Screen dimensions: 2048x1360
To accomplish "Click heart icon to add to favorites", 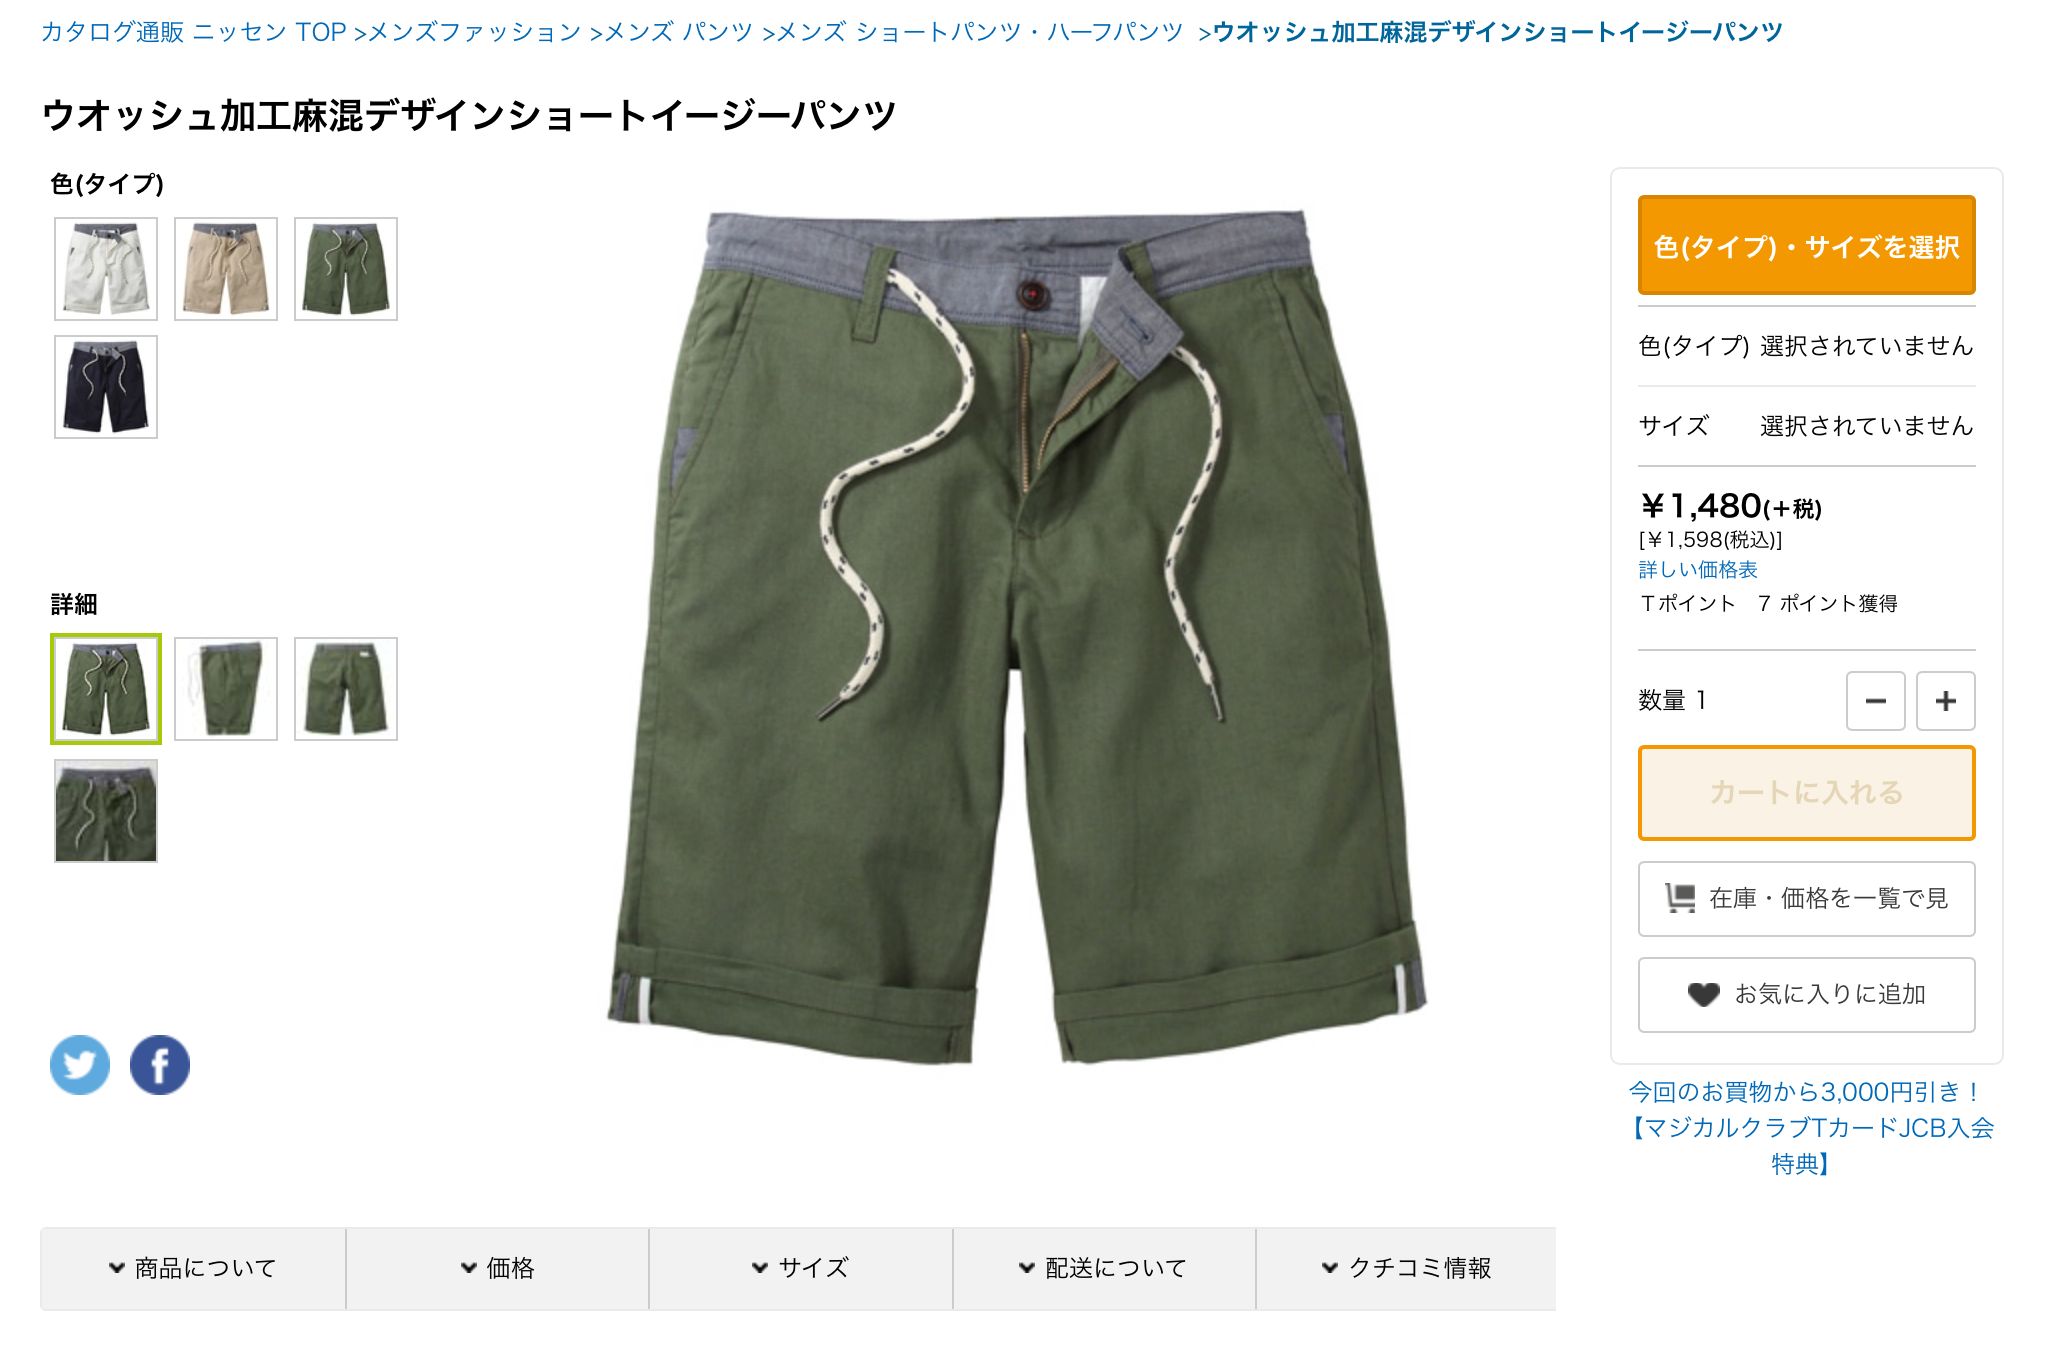I will (x=1703, y=994).
